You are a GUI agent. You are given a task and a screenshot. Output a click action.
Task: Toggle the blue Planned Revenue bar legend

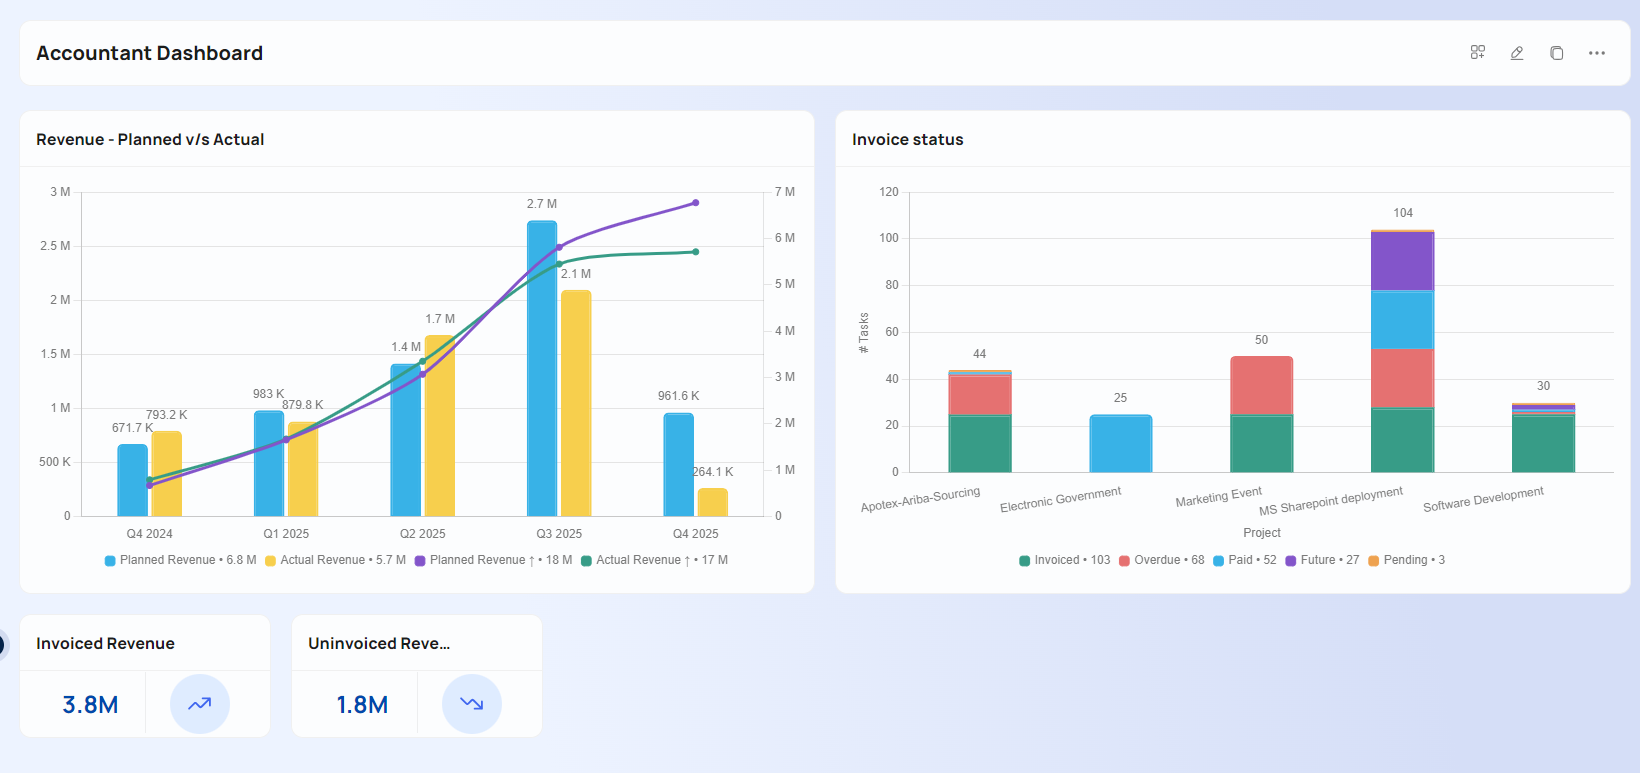pos(180,560)
